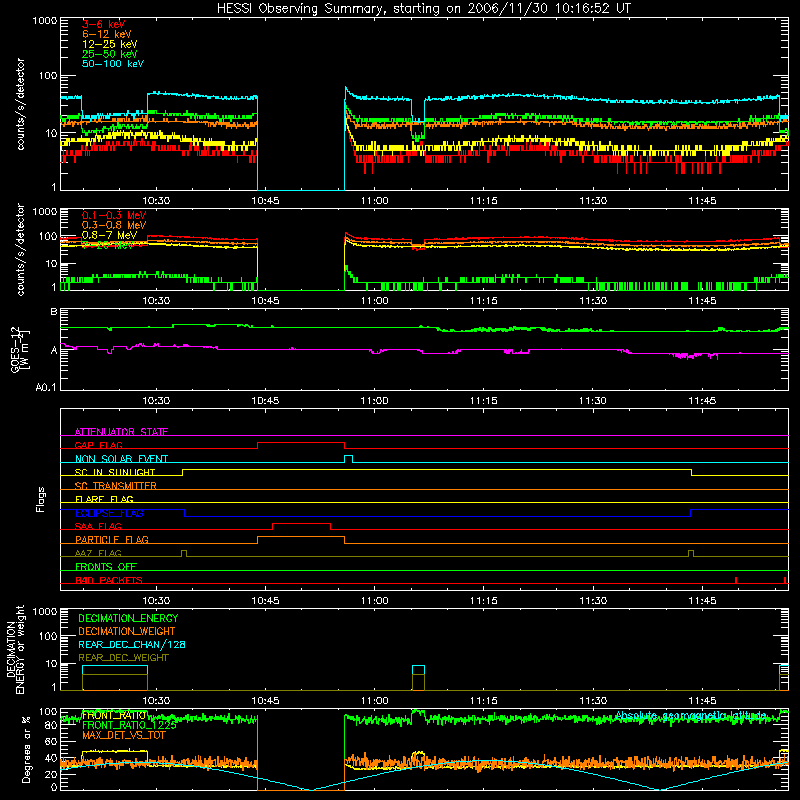This screenshot has height=800, width=800.
Task: Select the 6-12 keV legend entry
Action: point(107,34)
